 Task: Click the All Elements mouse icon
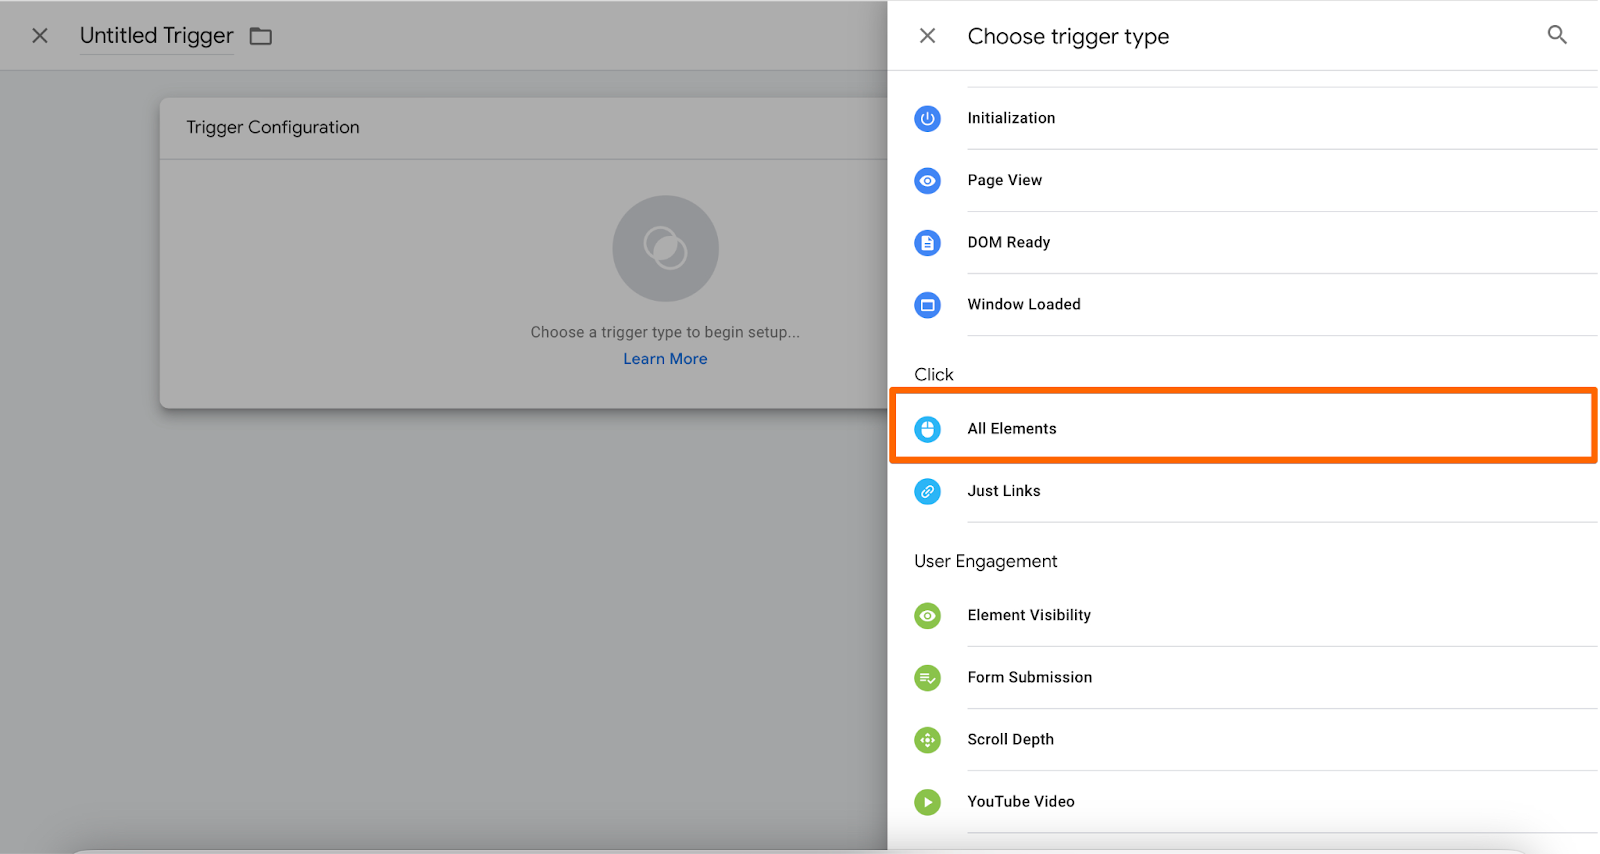click(x=927, y=429)
